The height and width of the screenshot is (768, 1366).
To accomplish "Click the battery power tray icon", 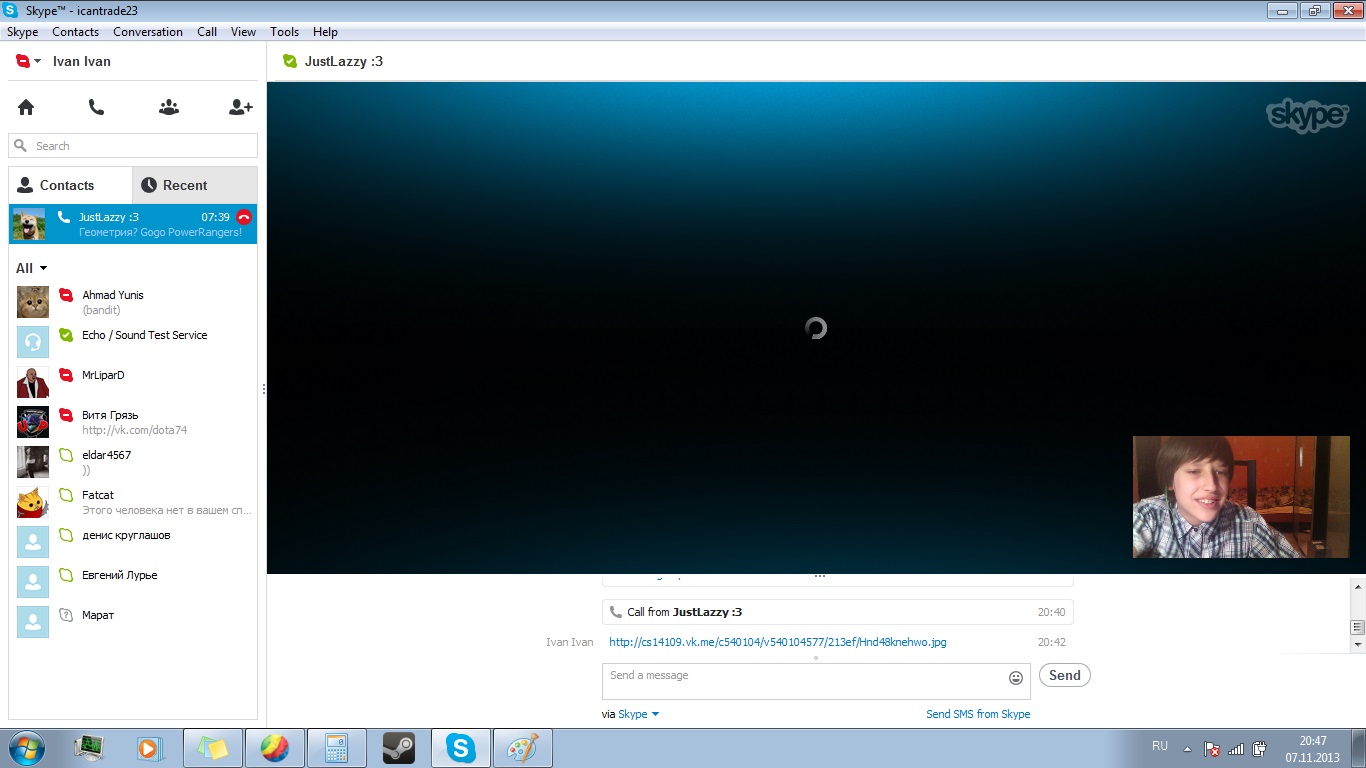I will (x=1259, y=748).
